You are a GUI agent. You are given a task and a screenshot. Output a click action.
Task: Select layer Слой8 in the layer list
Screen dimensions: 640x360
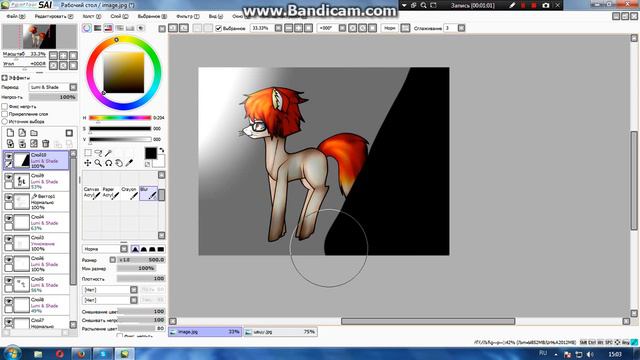tap(36, 305)
